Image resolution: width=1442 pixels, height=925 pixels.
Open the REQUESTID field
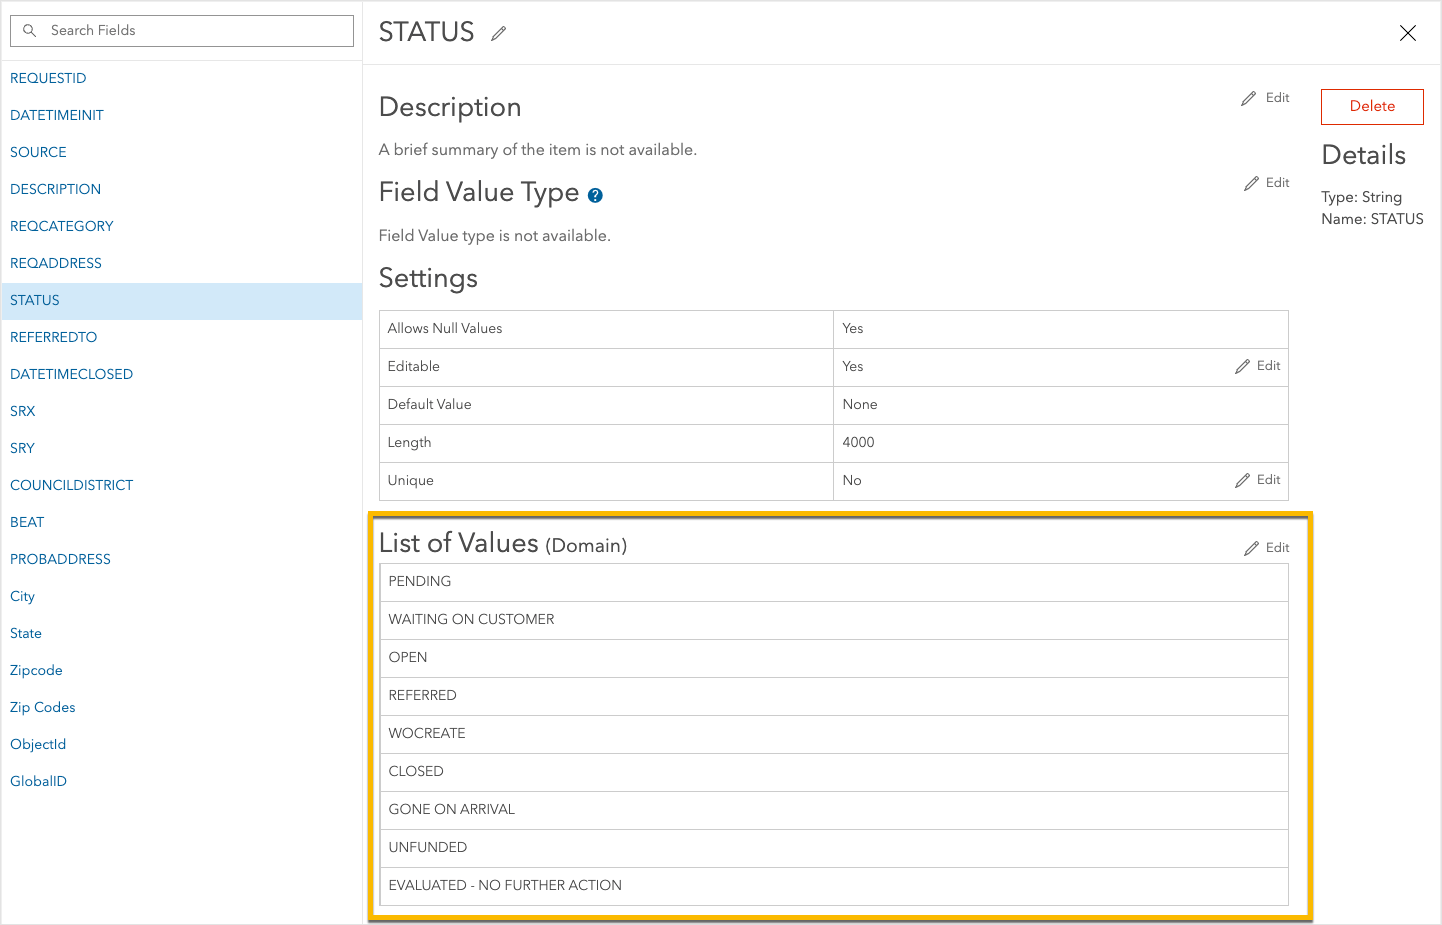coord(48,78)
